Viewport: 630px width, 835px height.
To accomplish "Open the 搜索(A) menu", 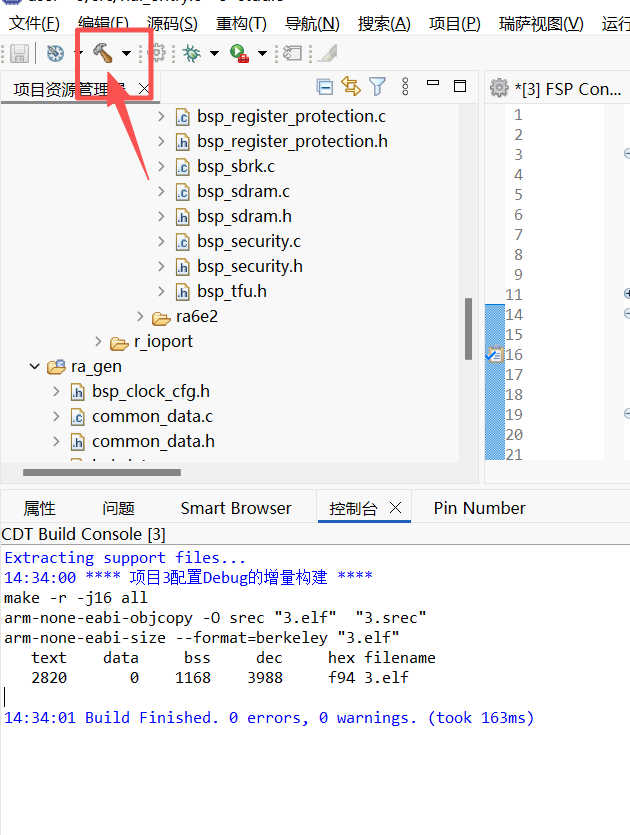I will click(384, 23).
